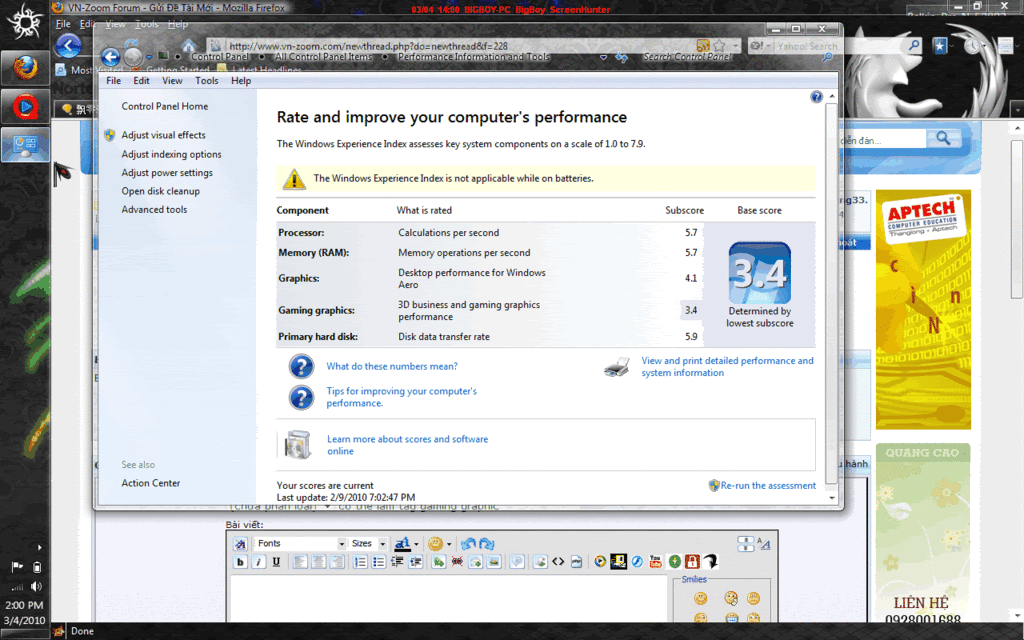
Task: Open Adjust power settings
Action: (x=167, y=172)
